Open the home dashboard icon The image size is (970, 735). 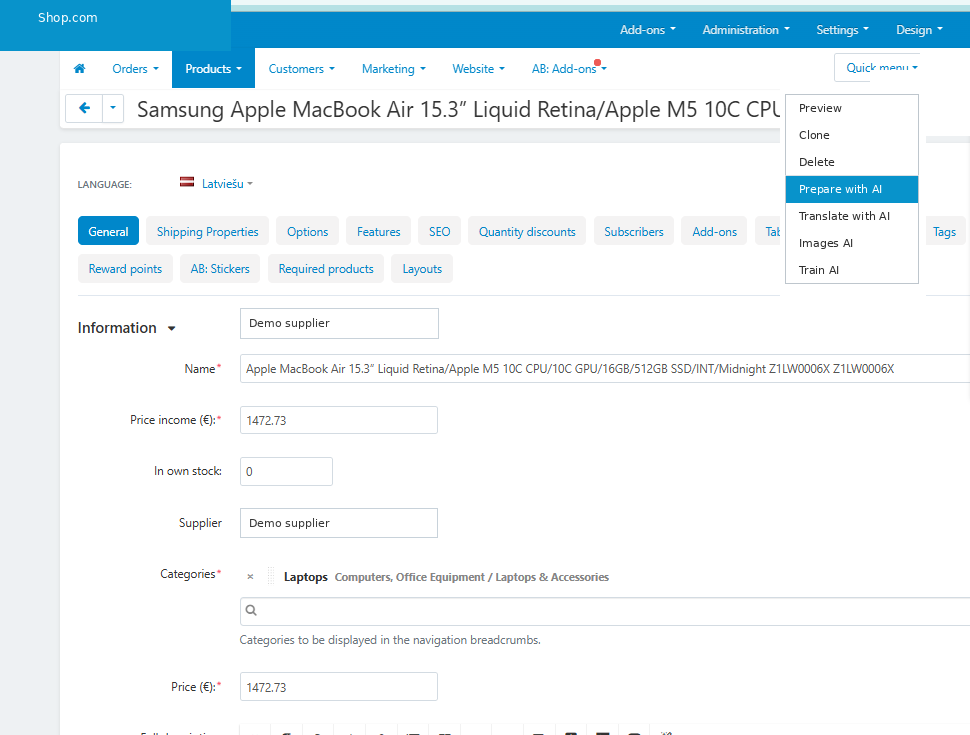click(79, 69)
